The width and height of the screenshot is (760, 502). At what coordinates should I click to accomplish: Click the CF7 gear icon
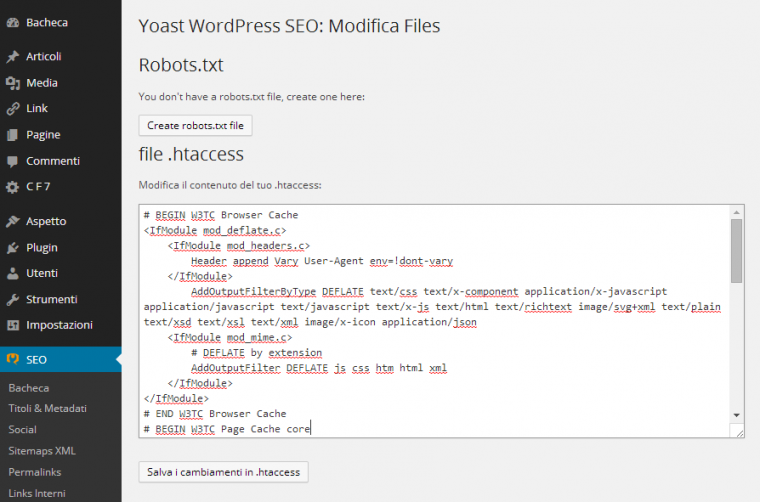(13, 187)
